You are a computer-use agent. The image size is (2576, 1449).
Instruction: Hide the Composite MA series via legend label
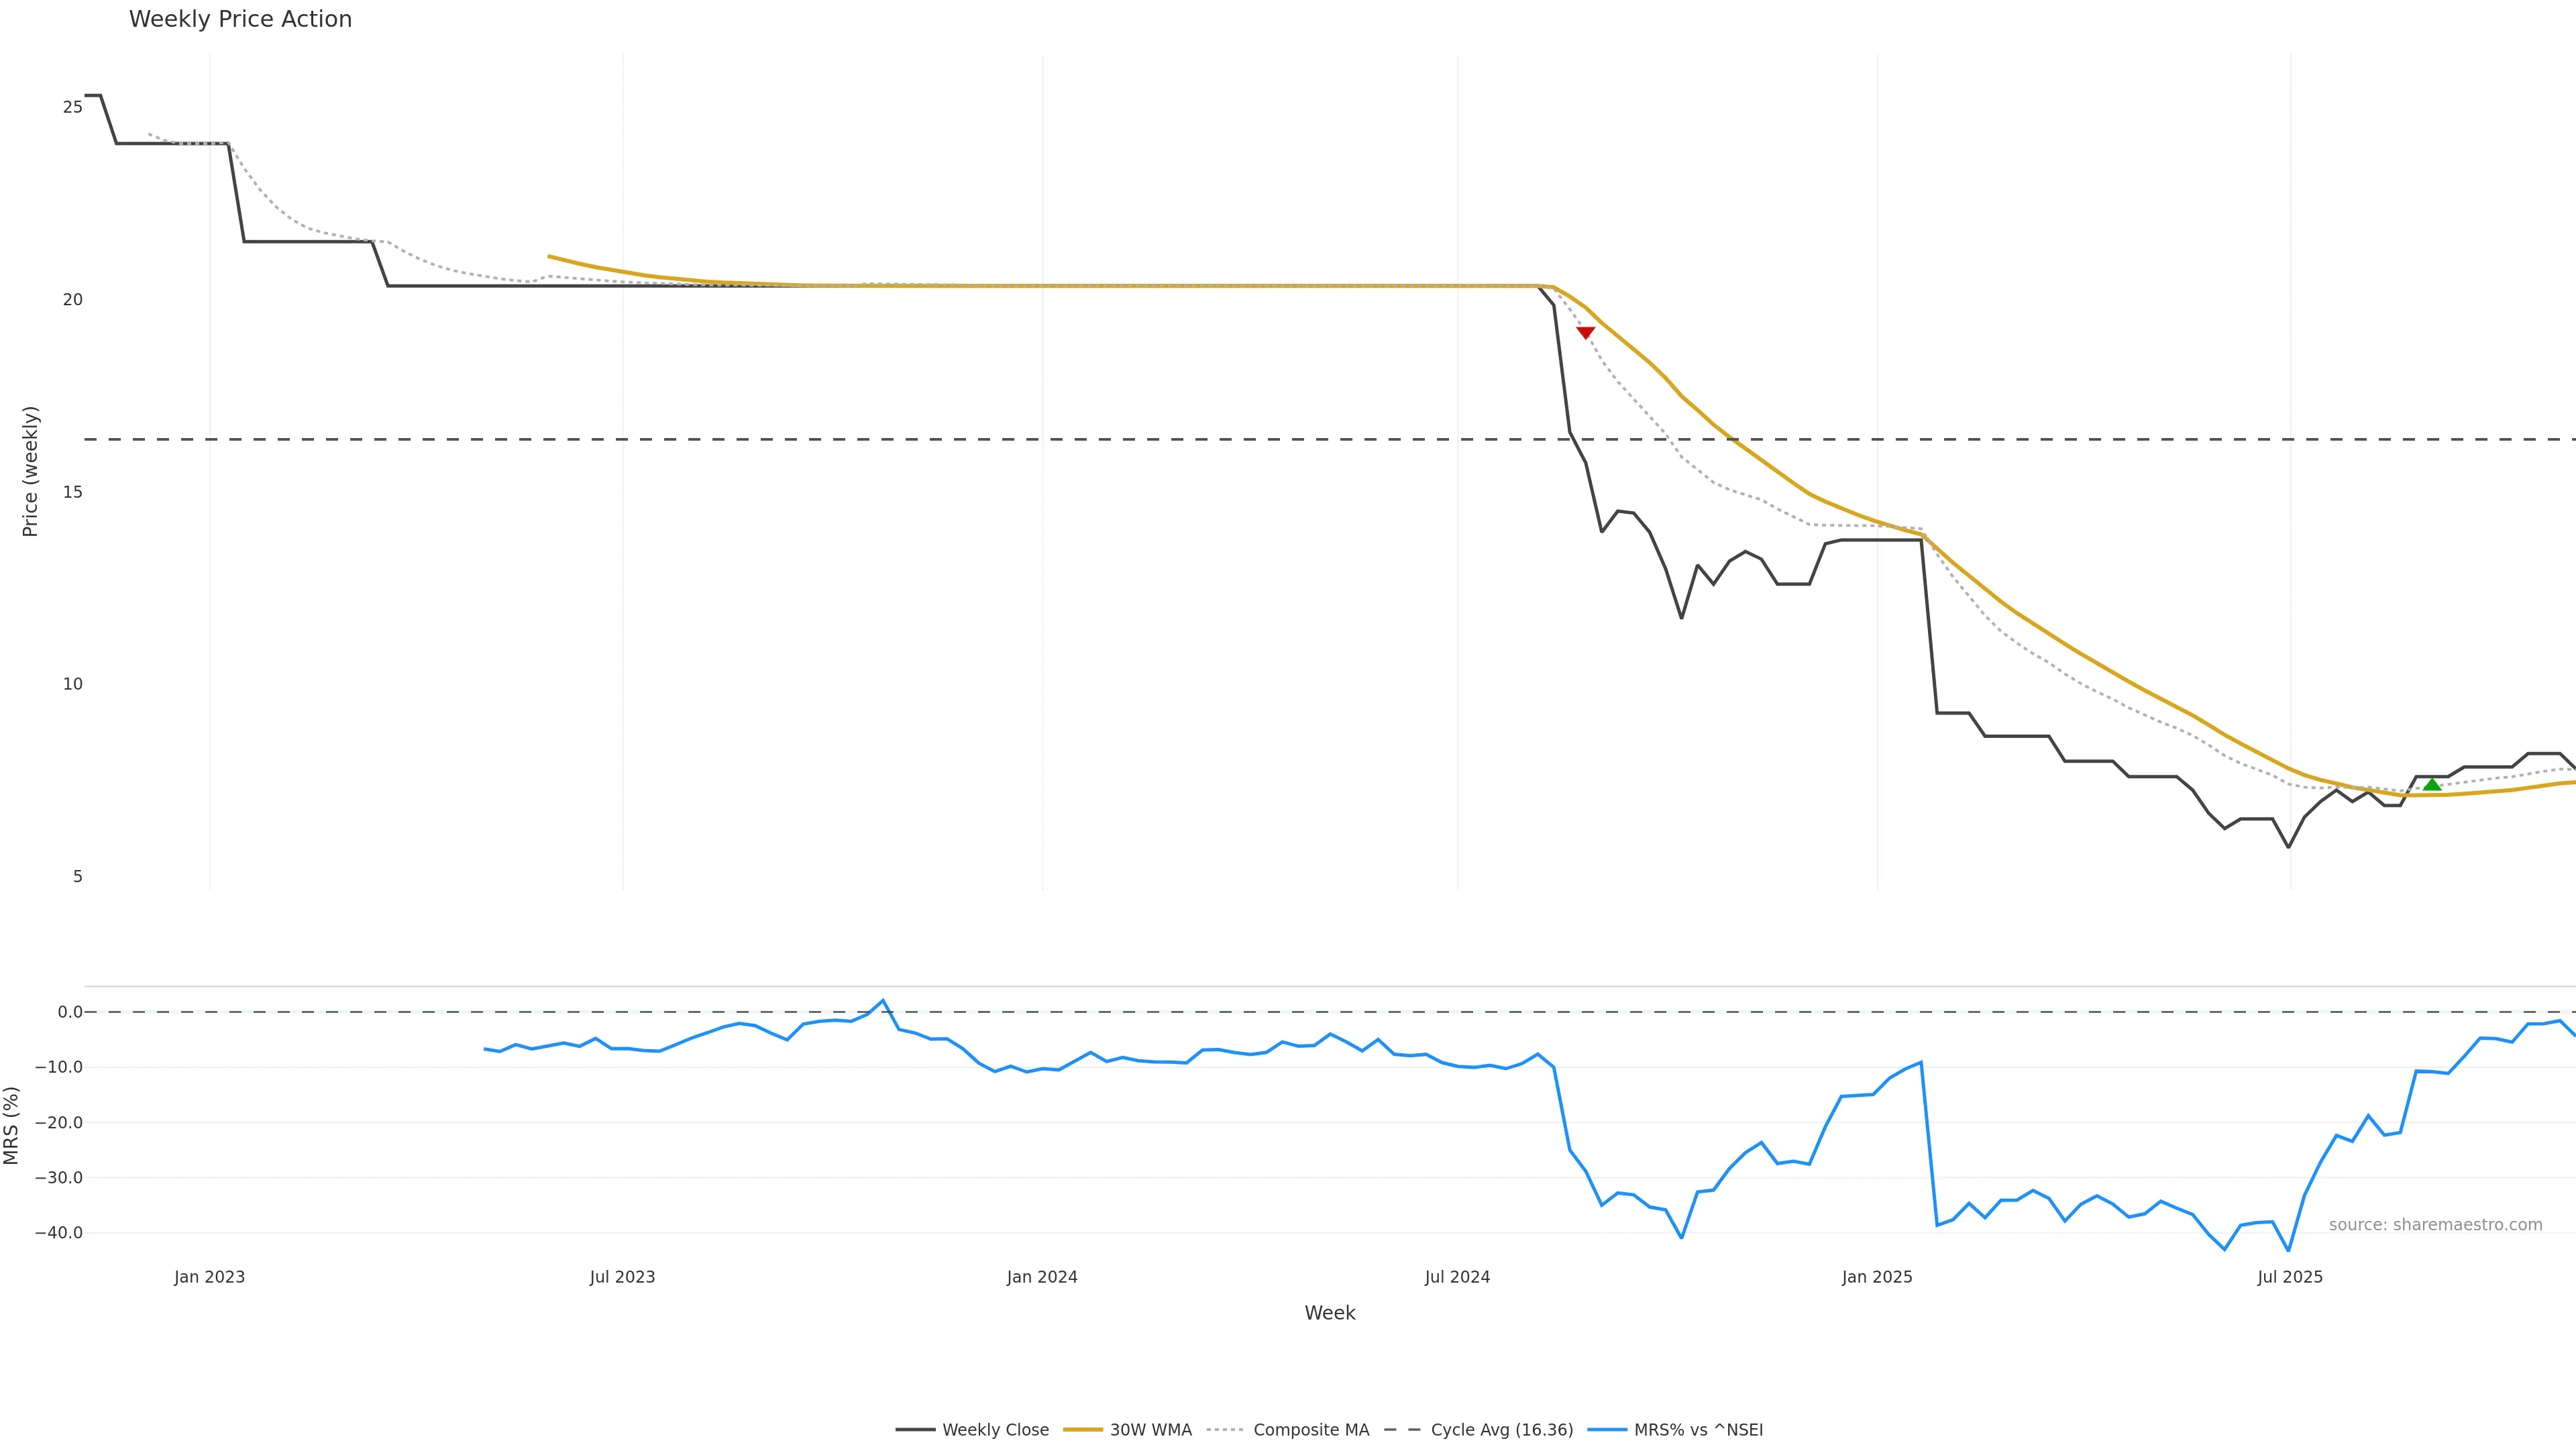click(x=1310, y=1430)
